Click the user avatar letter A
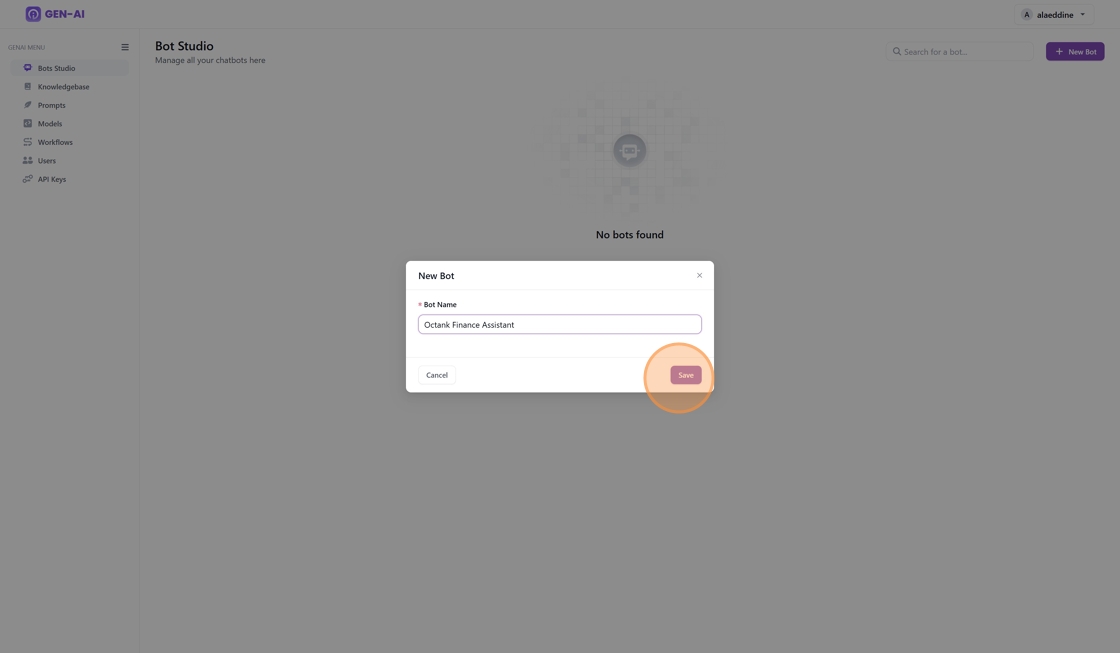 pyautogui.click(x=1026, y=15)
